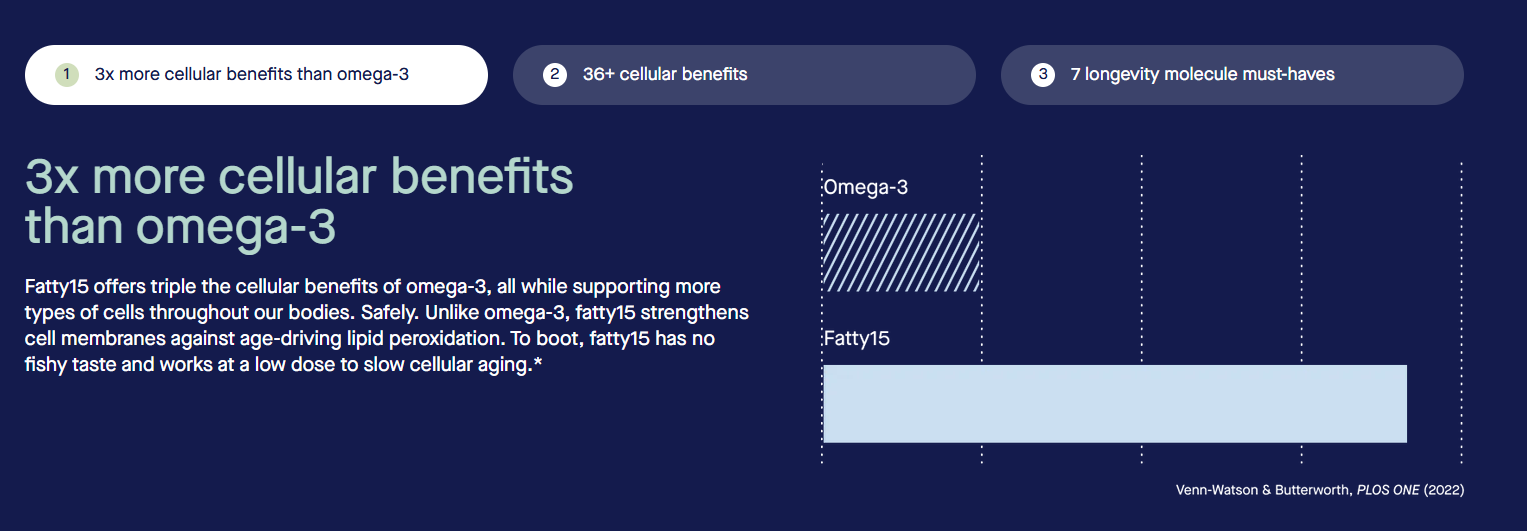This screenshot has height=531, width=1527.
Task: Select the "3x more cellular benefits than omega-3" tab
Action: pos(255,75)
